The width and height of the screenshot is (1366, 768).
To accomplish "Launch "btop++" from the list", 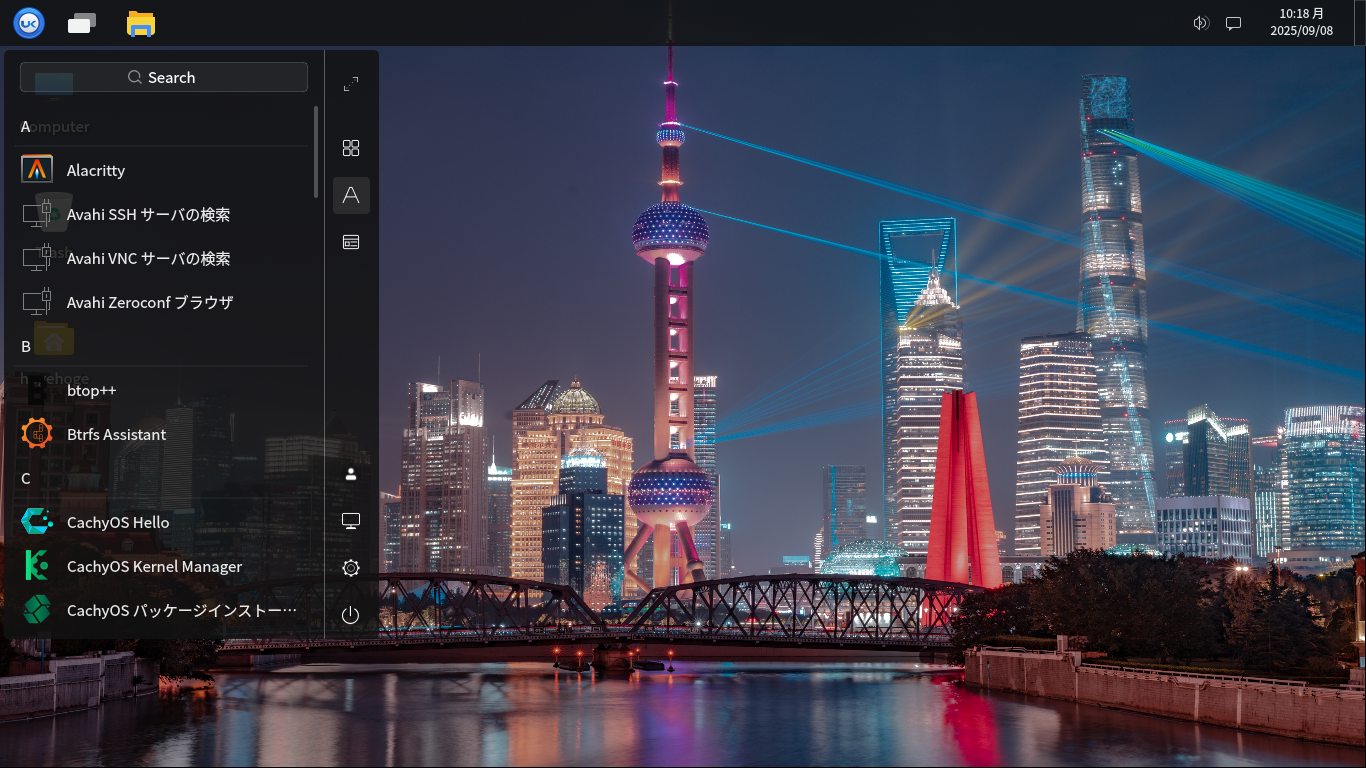I will [164, 390].
